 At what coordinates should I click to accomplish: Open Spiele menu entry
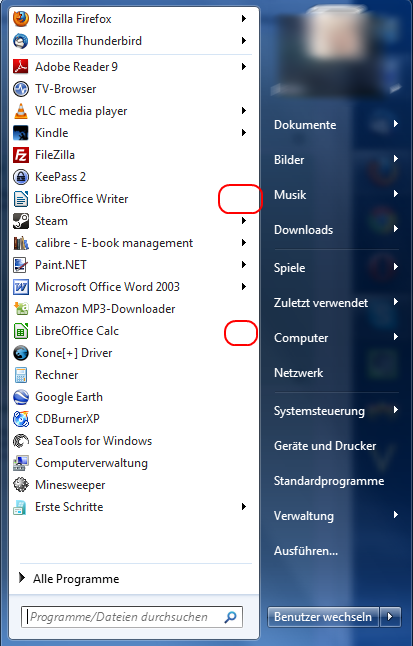289,268
